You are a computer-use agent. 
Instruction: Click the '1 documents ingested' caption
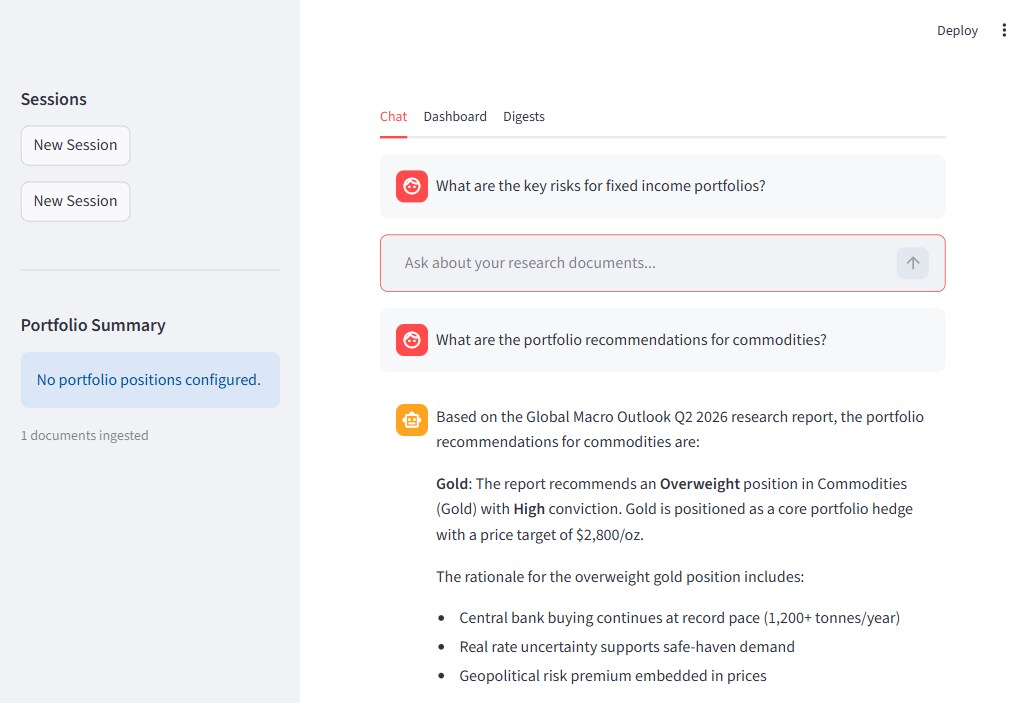coord(85,435)
